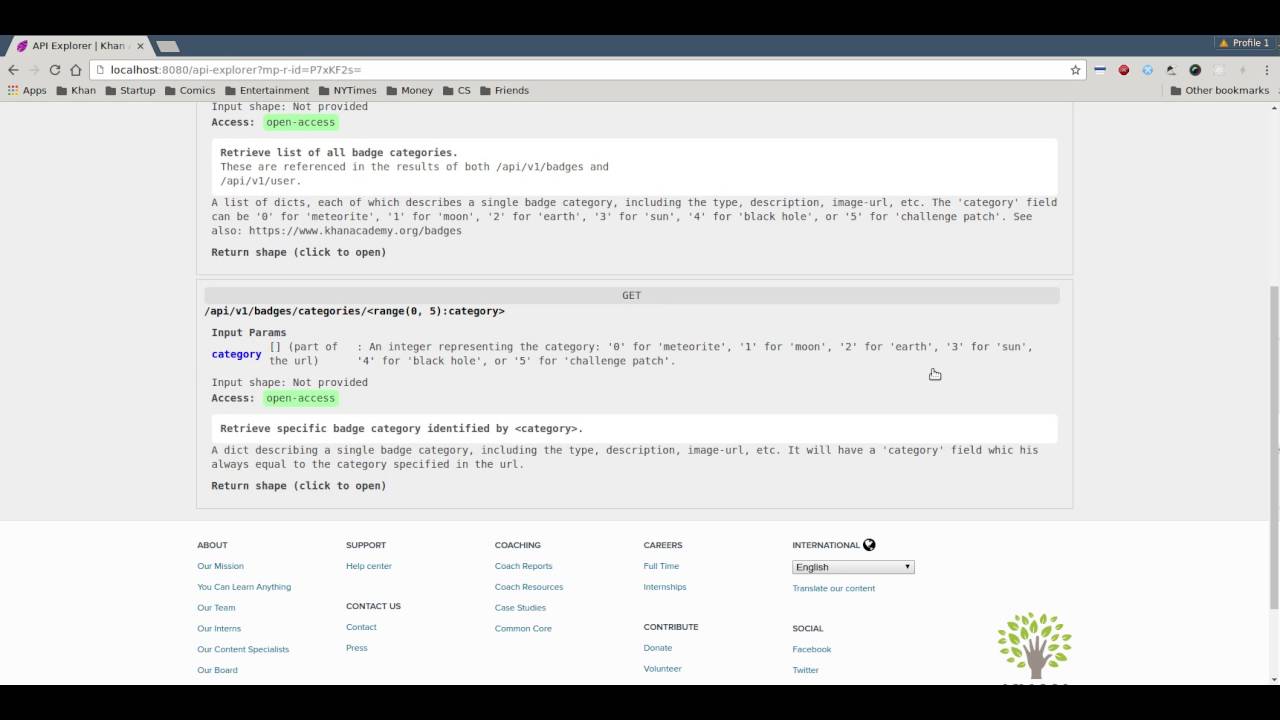This screenshot has width=1280, height=720.
Task: Click the Press footer link
Action: [357, 648]
